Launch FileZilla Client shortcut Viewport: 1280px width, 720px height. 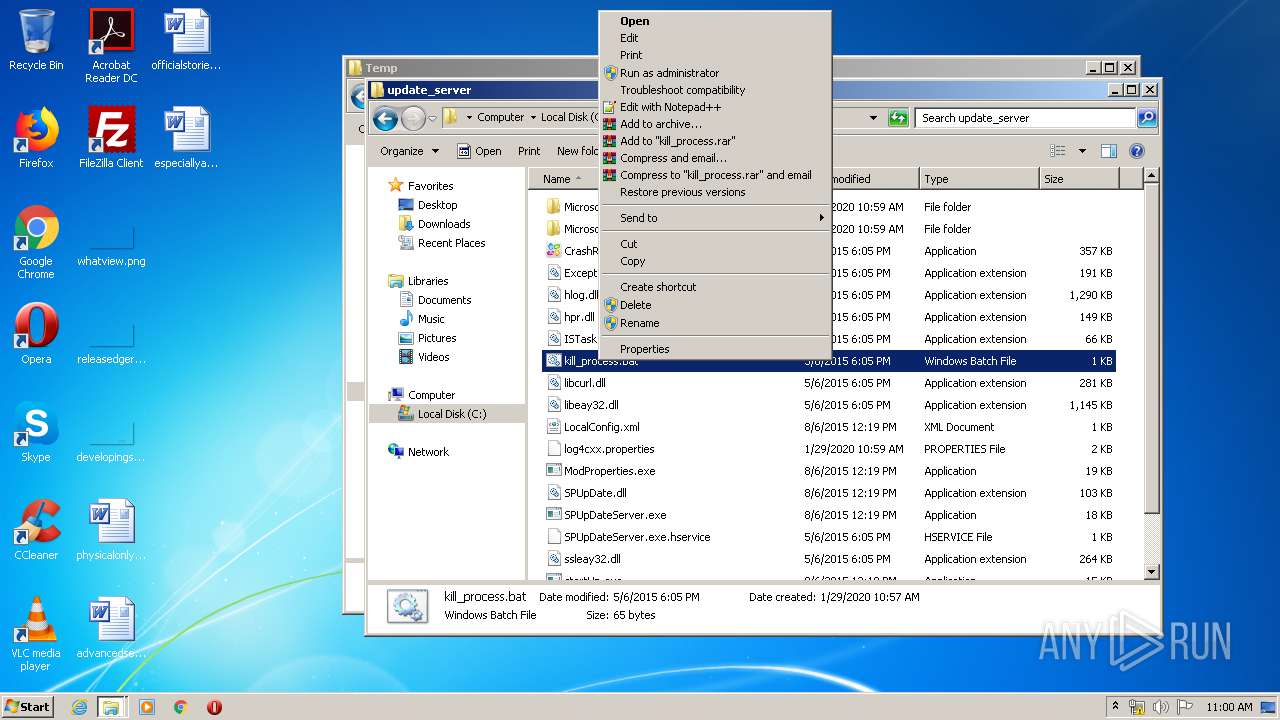pyautogui.click(x=111, y=137)
